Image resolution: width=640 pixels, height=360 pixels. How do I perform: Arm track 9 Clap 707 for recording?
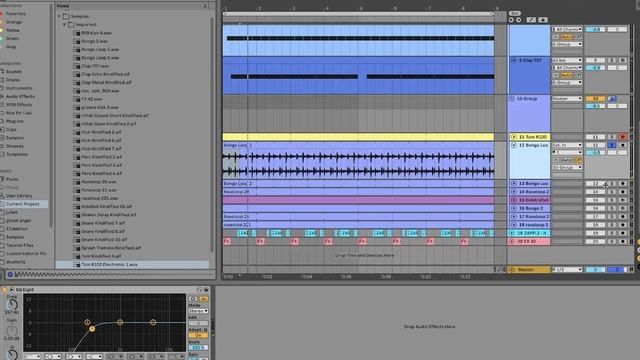click(622, 60)
